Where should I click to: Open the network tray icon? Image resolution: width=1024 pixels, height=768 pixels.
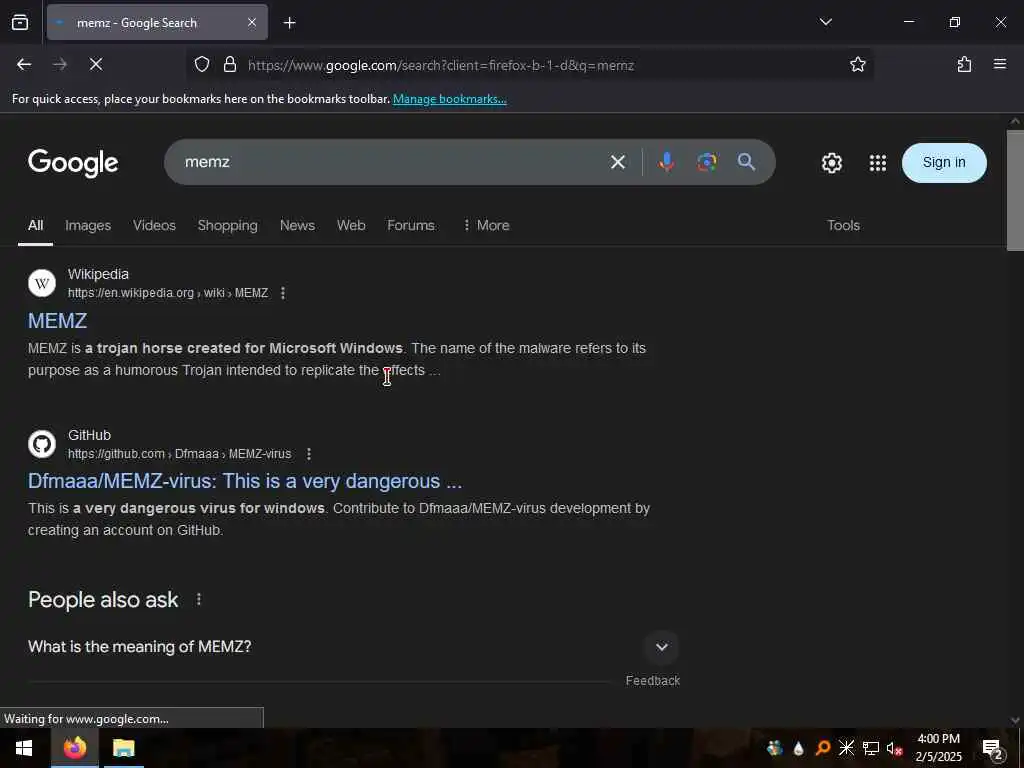[x=871, y=748]
